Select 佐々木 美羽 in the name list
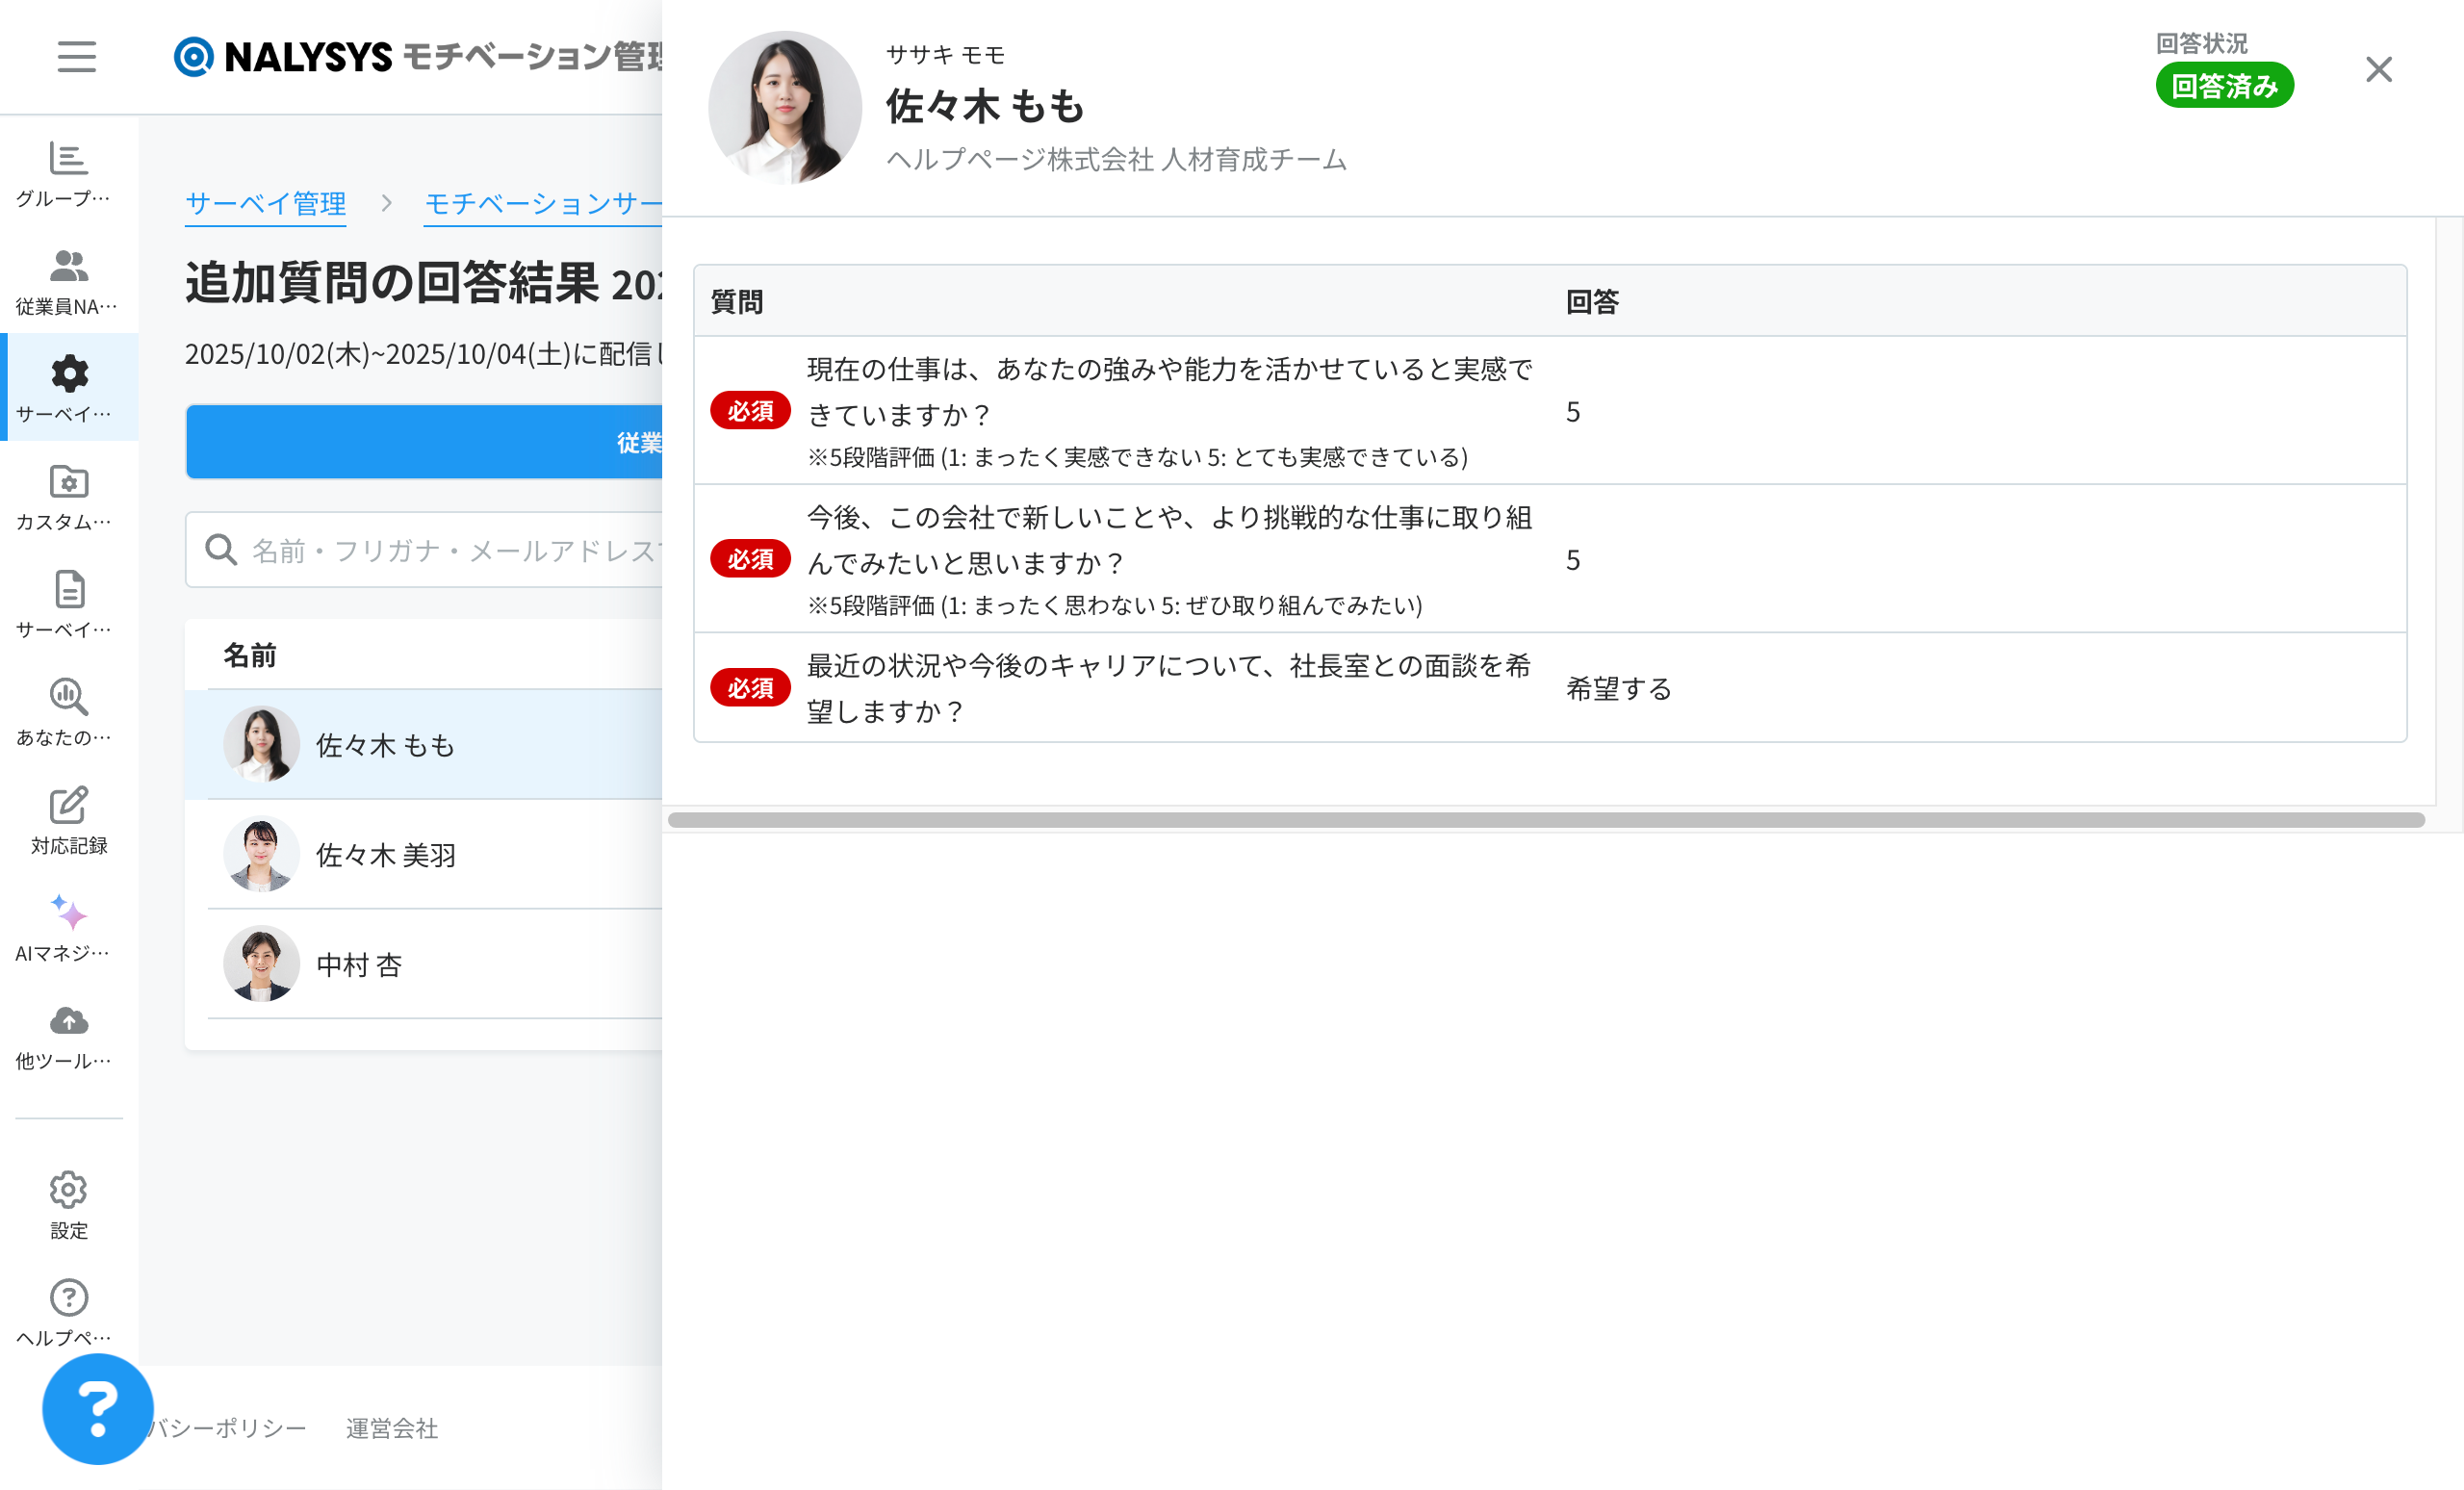Screen dimensions: 2464x1490 (x=386, y=855)
